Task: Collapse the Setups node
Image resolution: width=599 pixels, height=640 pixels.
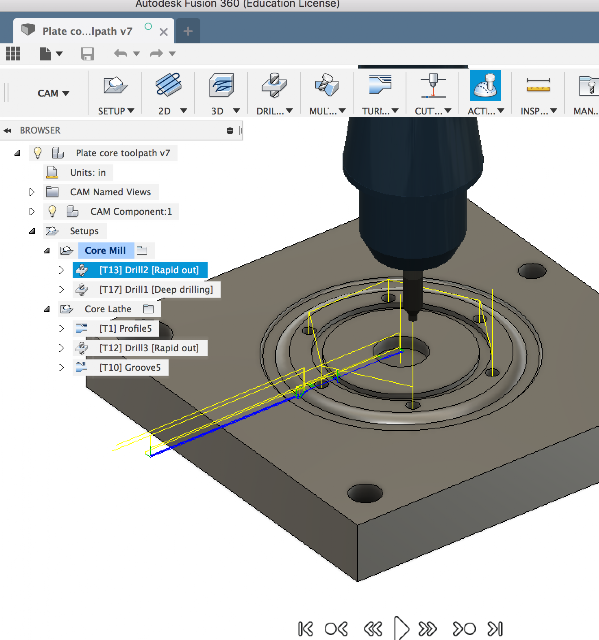Action: [32, 231]
